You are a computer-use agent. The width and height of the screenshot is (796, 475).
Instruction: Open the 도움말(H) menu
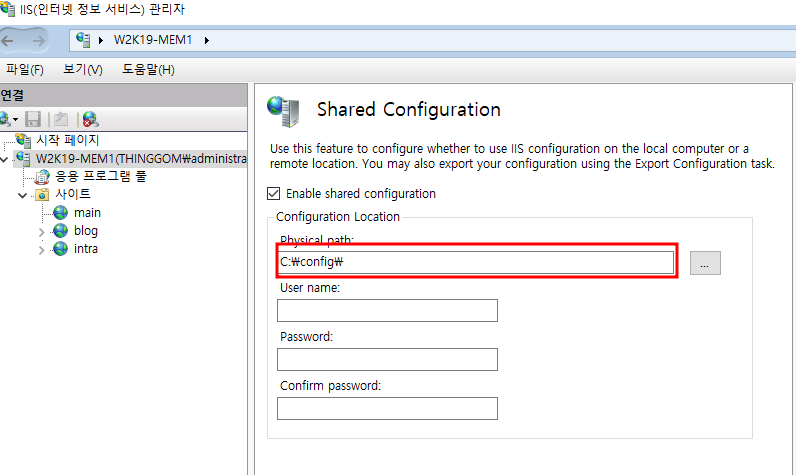148,70
